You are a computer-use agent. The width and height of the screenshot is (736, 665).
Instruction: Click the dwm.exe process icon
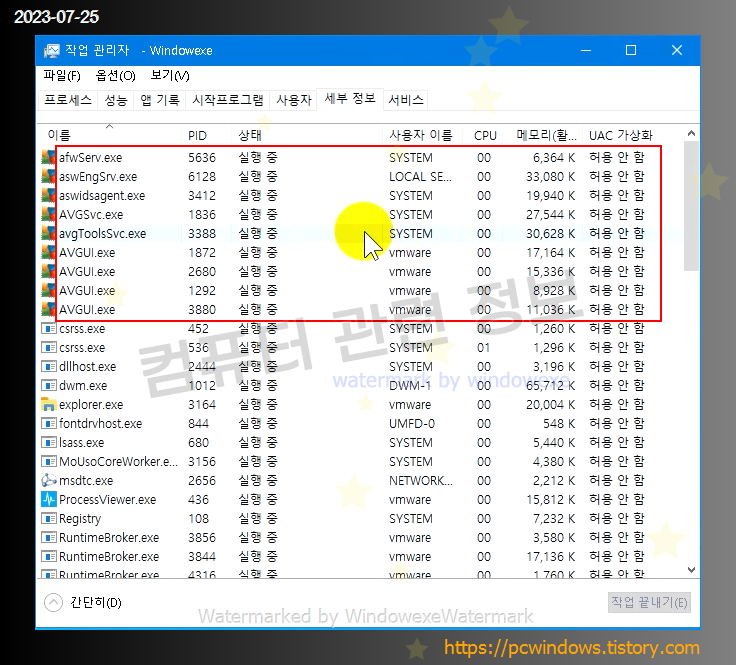tap(49, 385)
